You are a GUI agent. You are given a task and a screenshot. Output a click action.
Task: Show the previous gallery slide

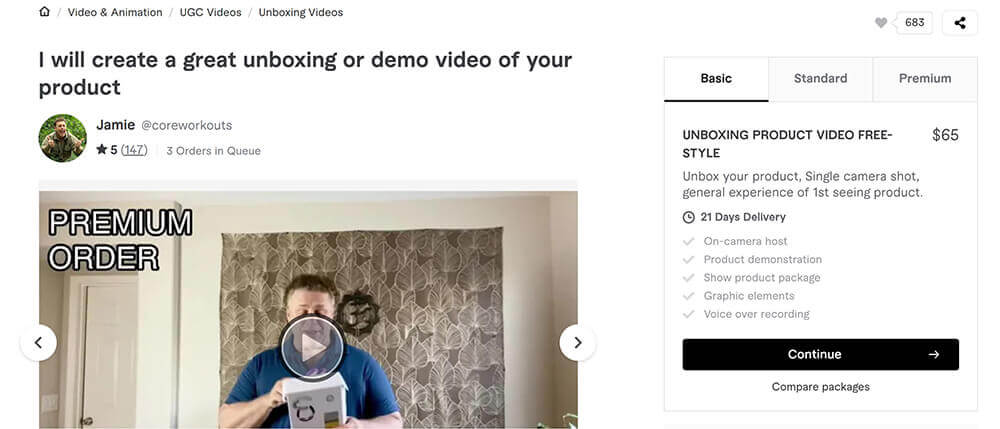pos(38,343)
